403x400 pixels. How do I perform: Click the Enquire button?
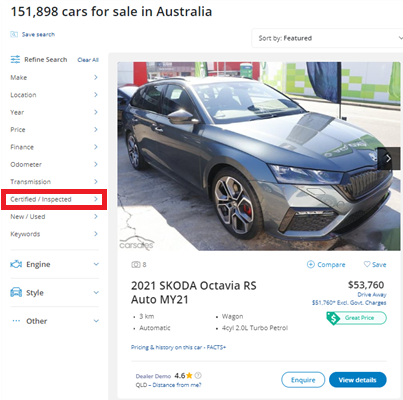303,380
